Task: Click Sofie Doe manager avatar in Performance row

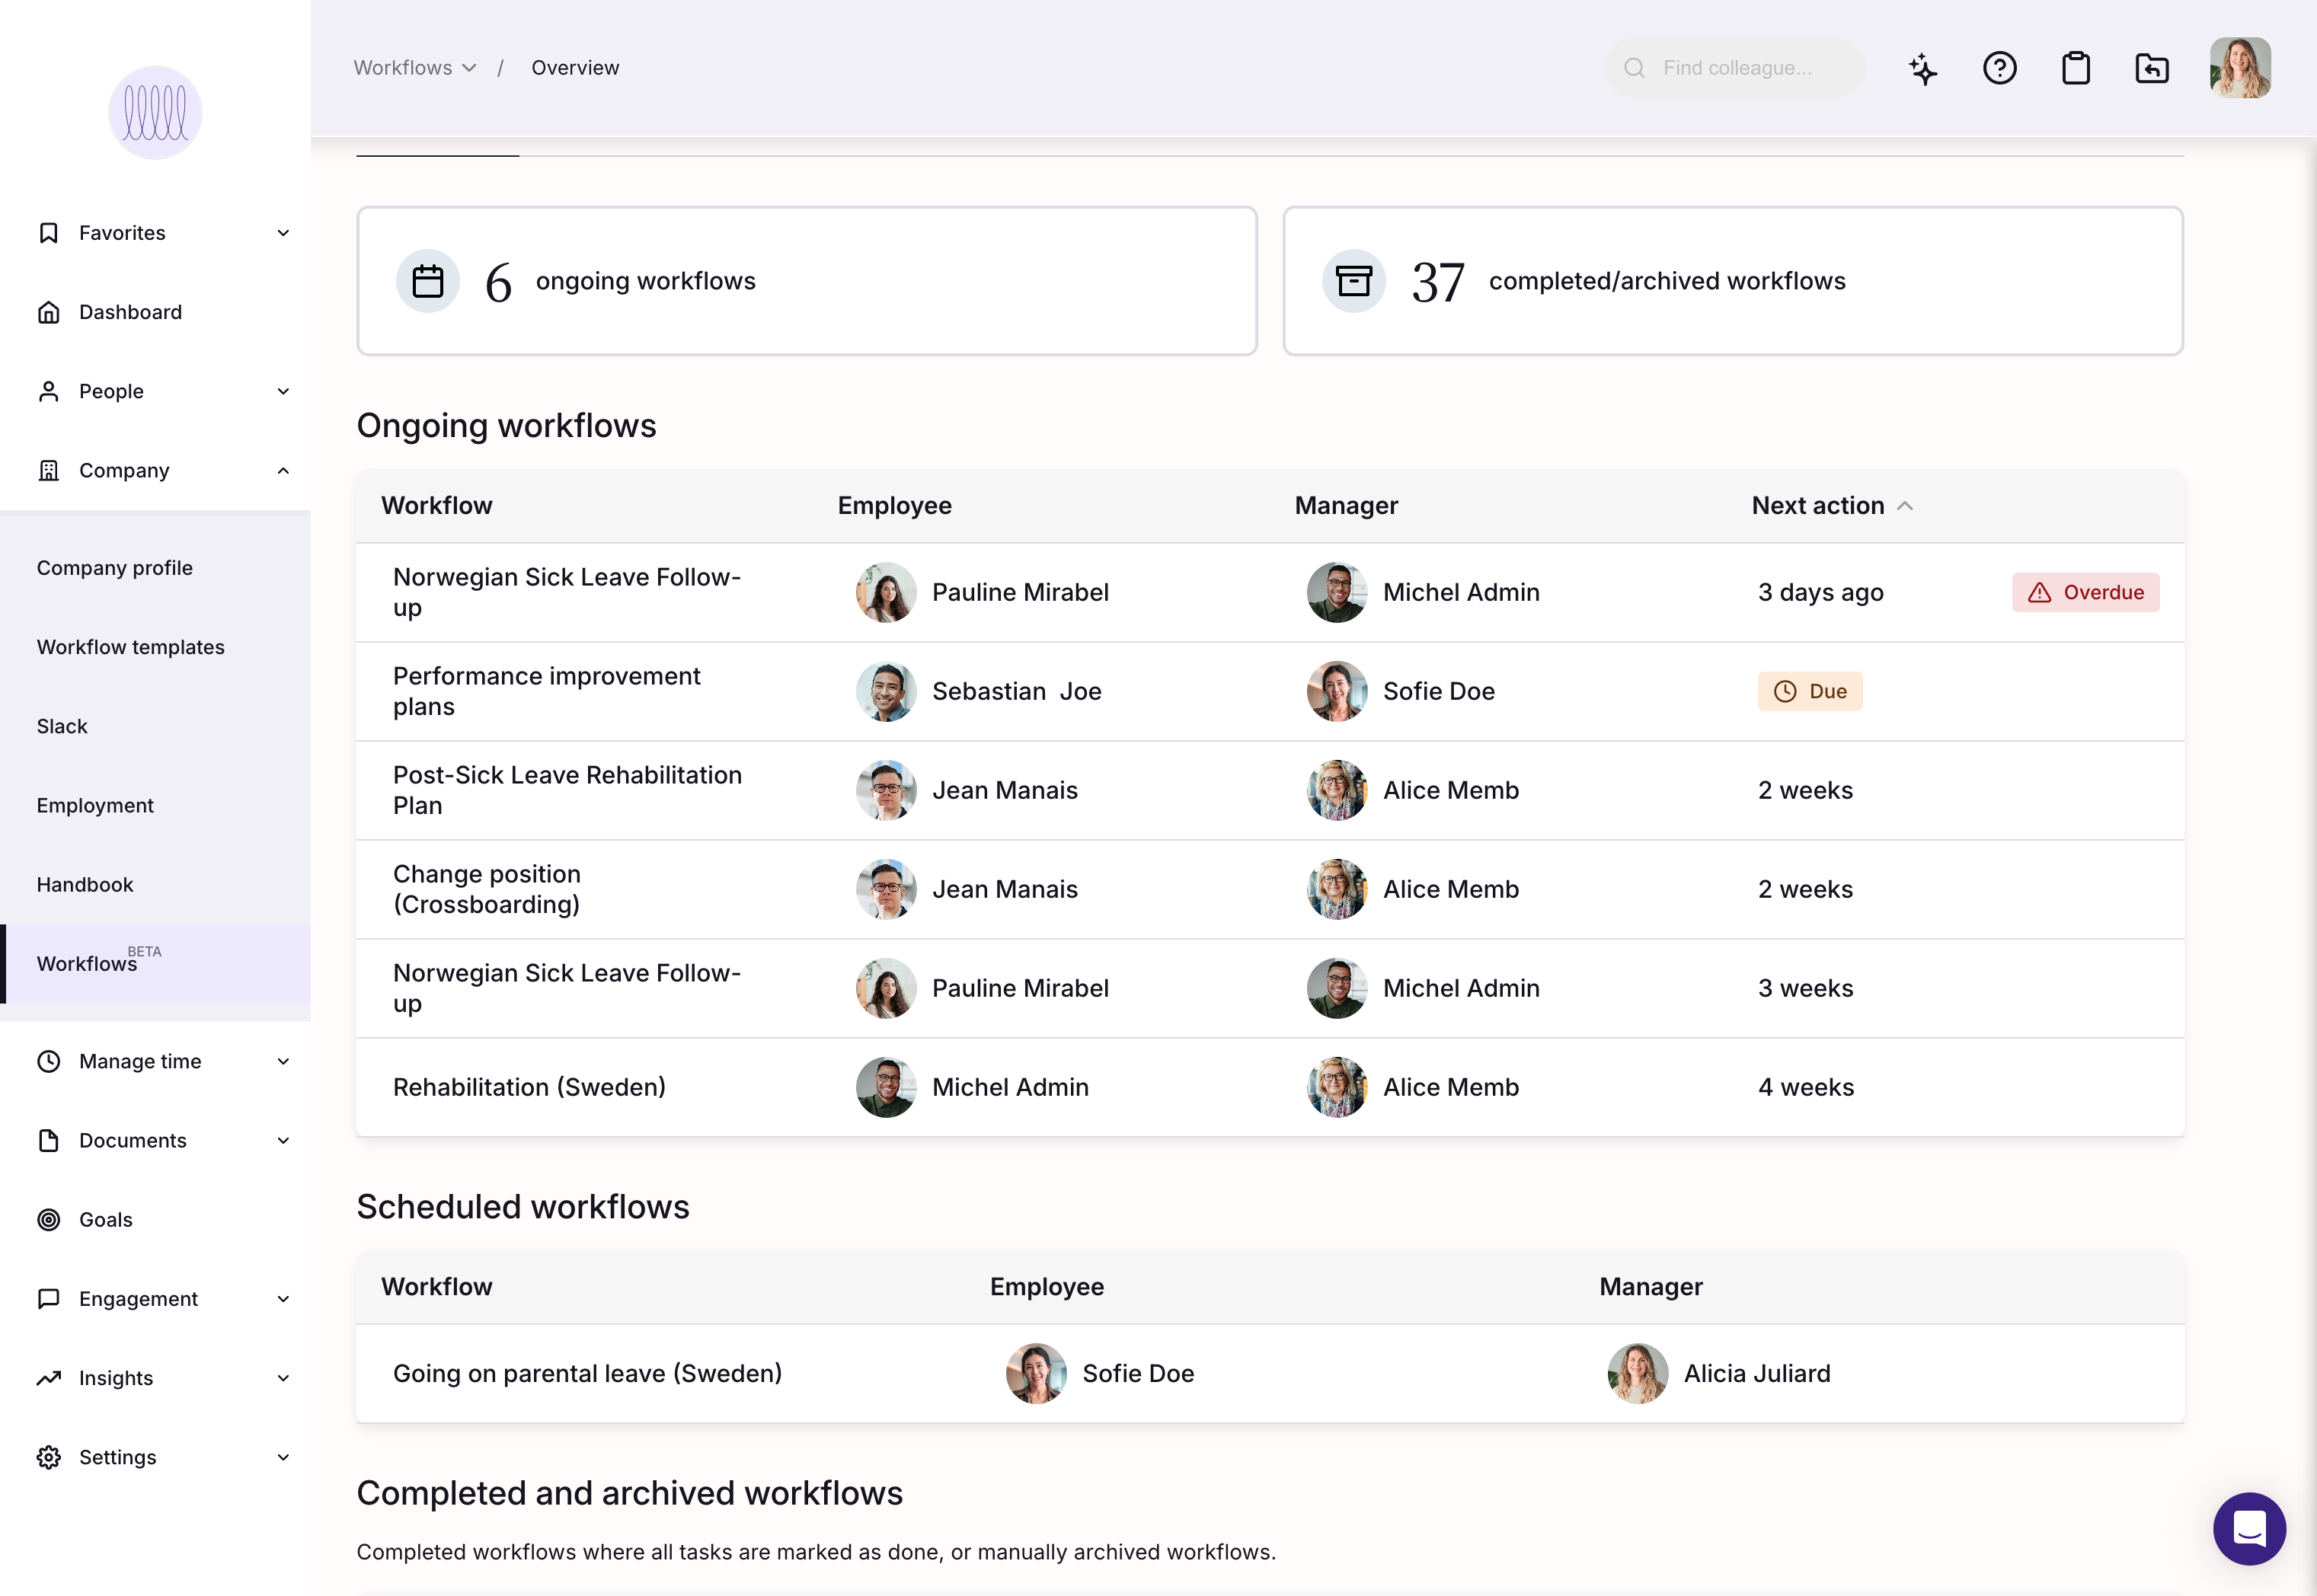Action: click(1337, 691)
